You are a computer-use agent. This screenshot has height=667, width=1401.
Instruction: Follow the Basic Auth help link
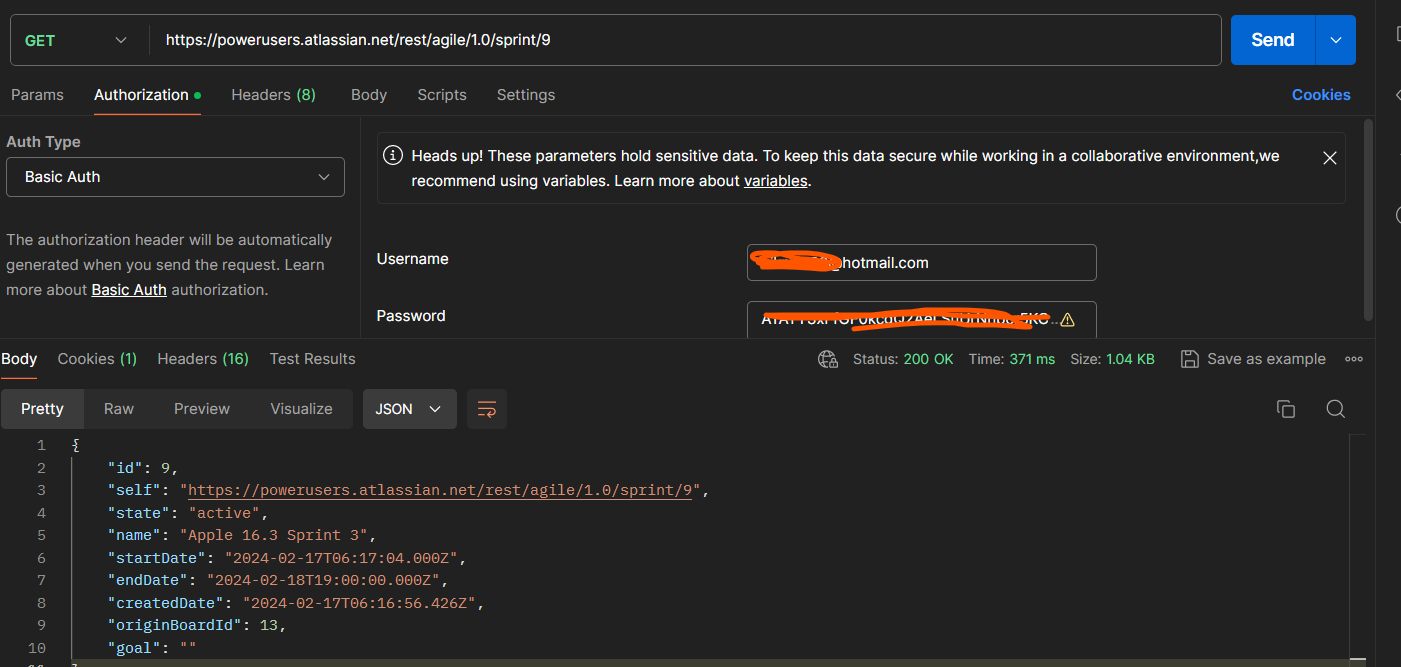coord(129,290)
